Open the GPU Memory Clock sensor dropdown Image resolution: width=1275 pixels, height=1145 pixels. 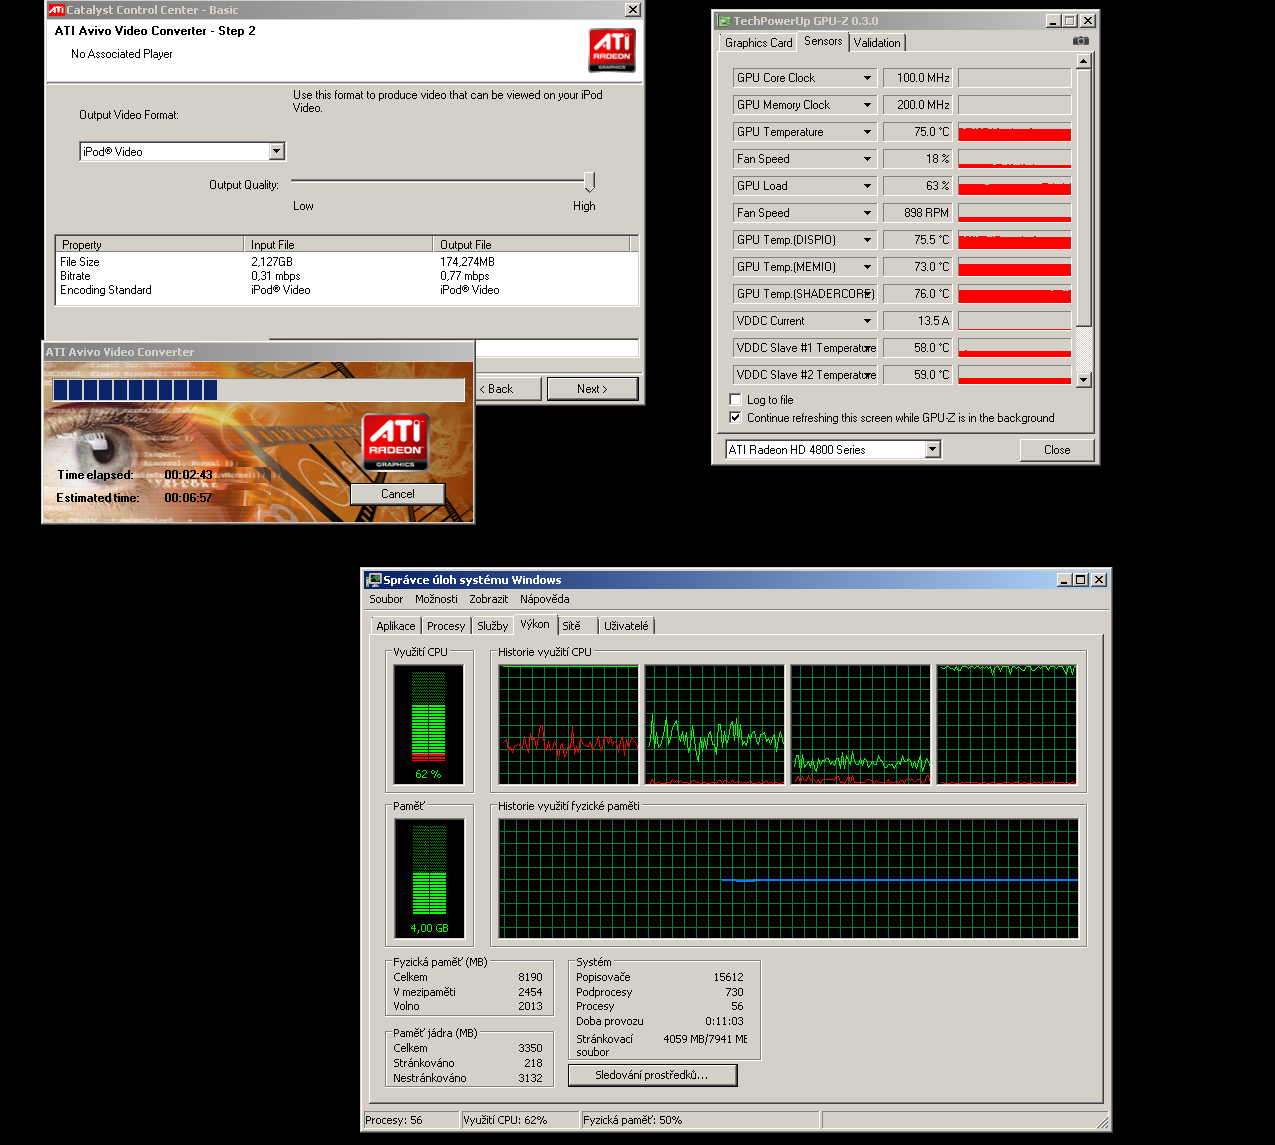pos(867,105)
